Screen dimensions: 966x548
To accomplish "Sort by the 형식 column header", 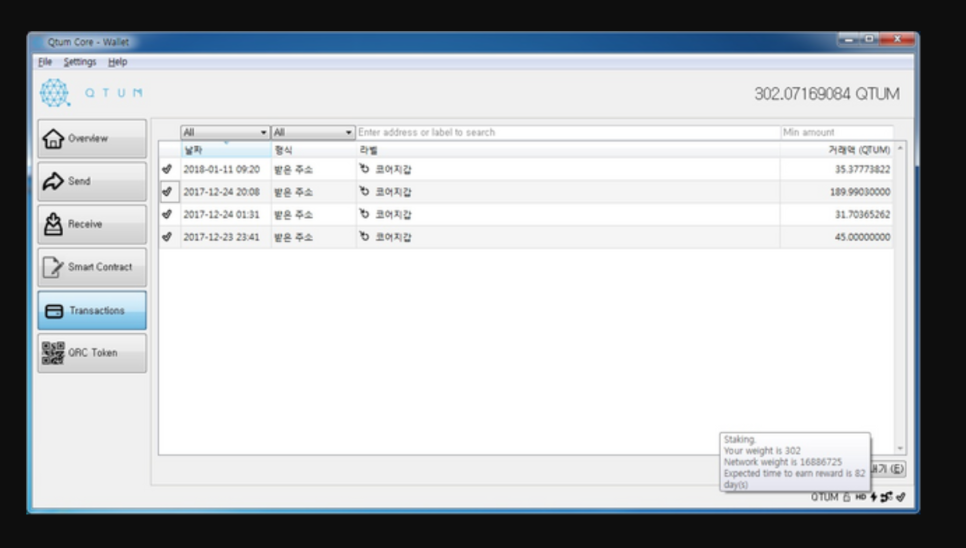I will pos(314,150).
